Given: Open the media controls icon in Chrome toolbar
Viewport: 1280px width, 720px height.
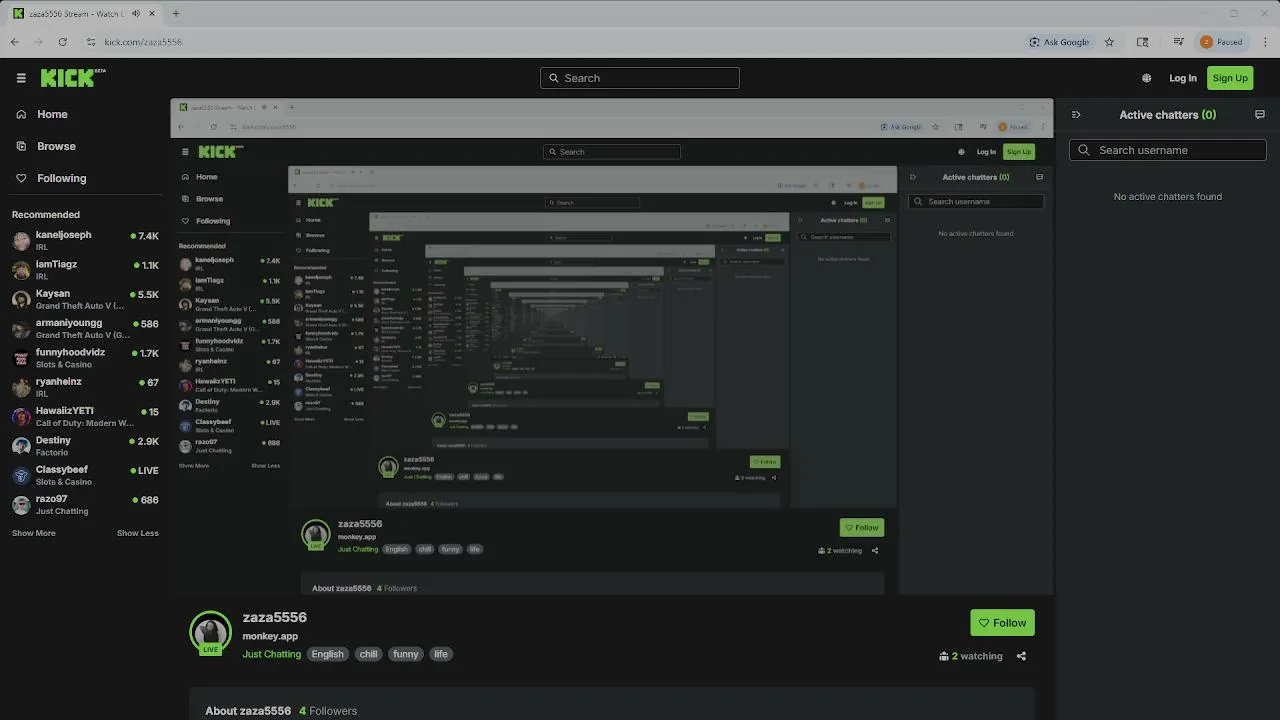Looking at the screenshot, I should pos(1178,42).
